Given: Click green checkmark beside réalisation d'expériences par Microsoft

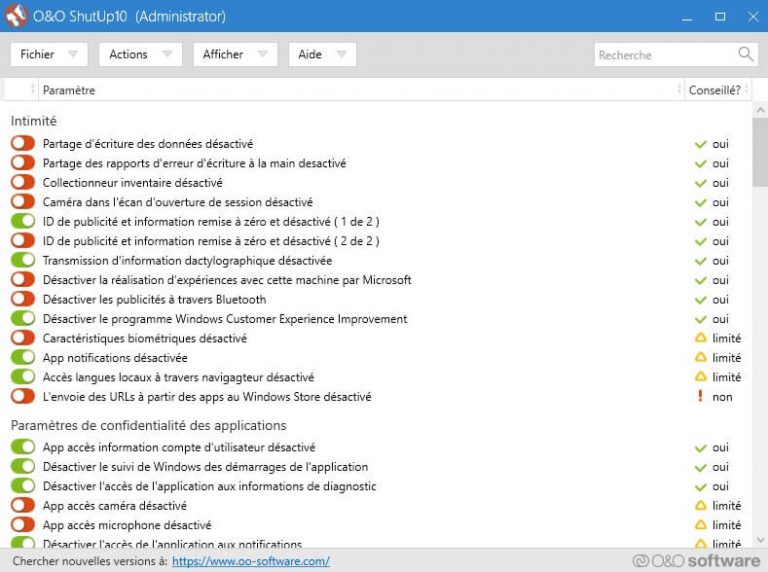Looking at the screenshot, I should 700,281.
